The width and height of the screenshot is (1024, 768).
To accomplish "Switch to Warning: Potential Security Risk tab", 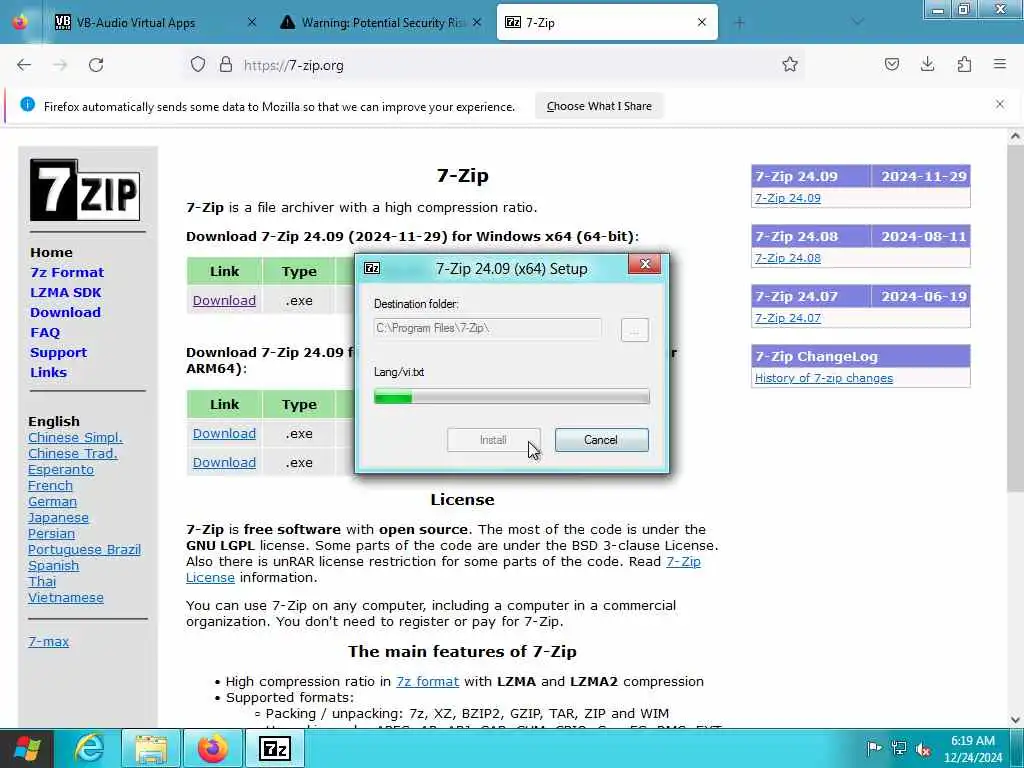I will pos(381,23).
